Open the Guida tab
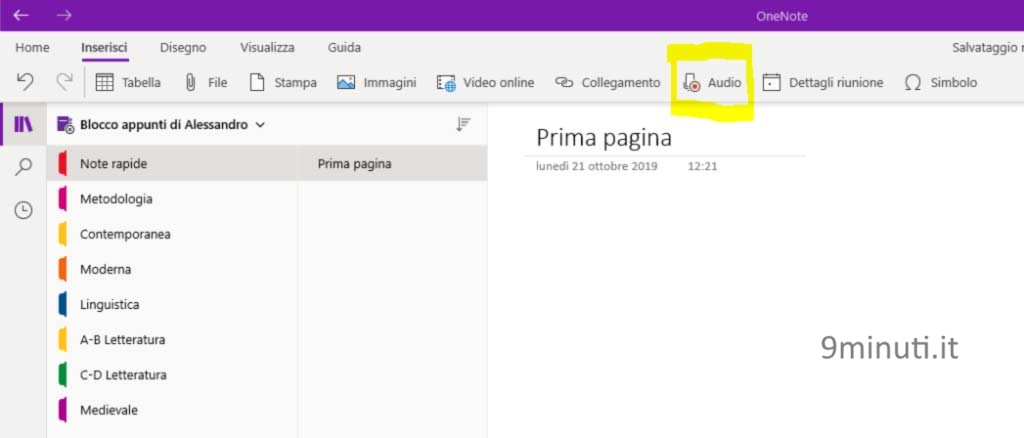This screenshot has width=1024, height=438. tap(344, 48)
